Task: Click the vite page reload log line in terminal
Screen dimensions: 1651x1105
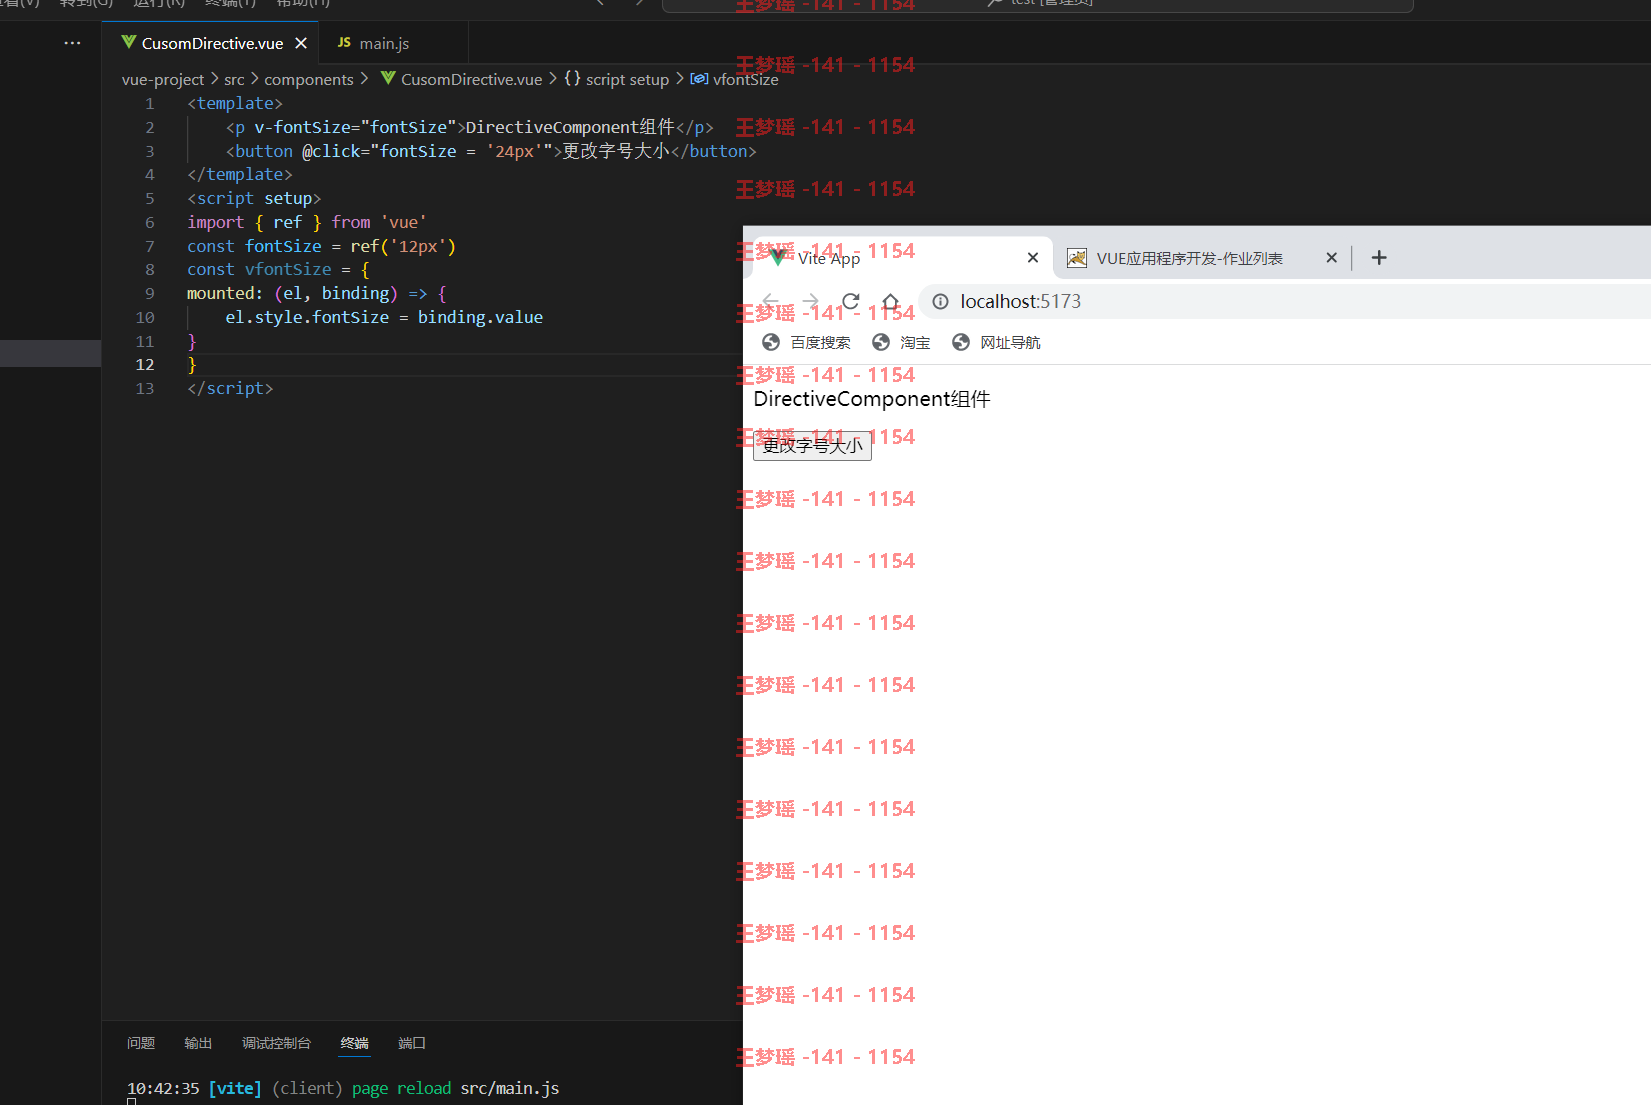Action: (x=343, y=1088)
